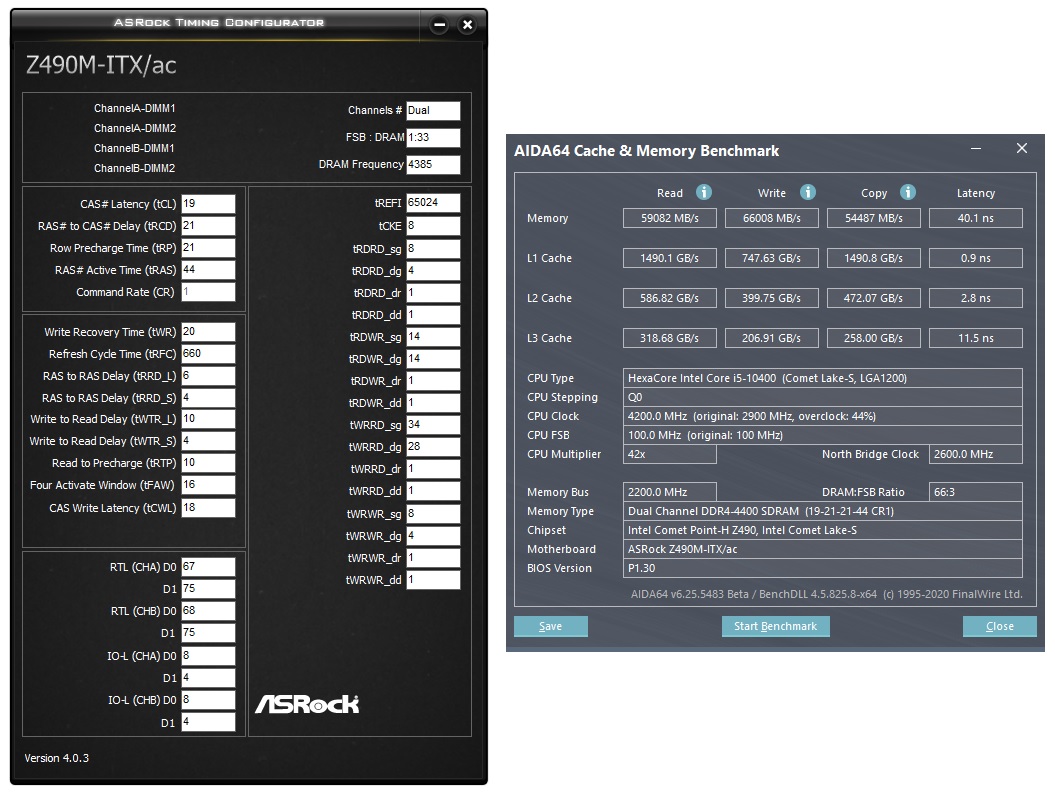1055x797 pixels.
Task: Click the tRRD_S field
Action: coord(209,398)
